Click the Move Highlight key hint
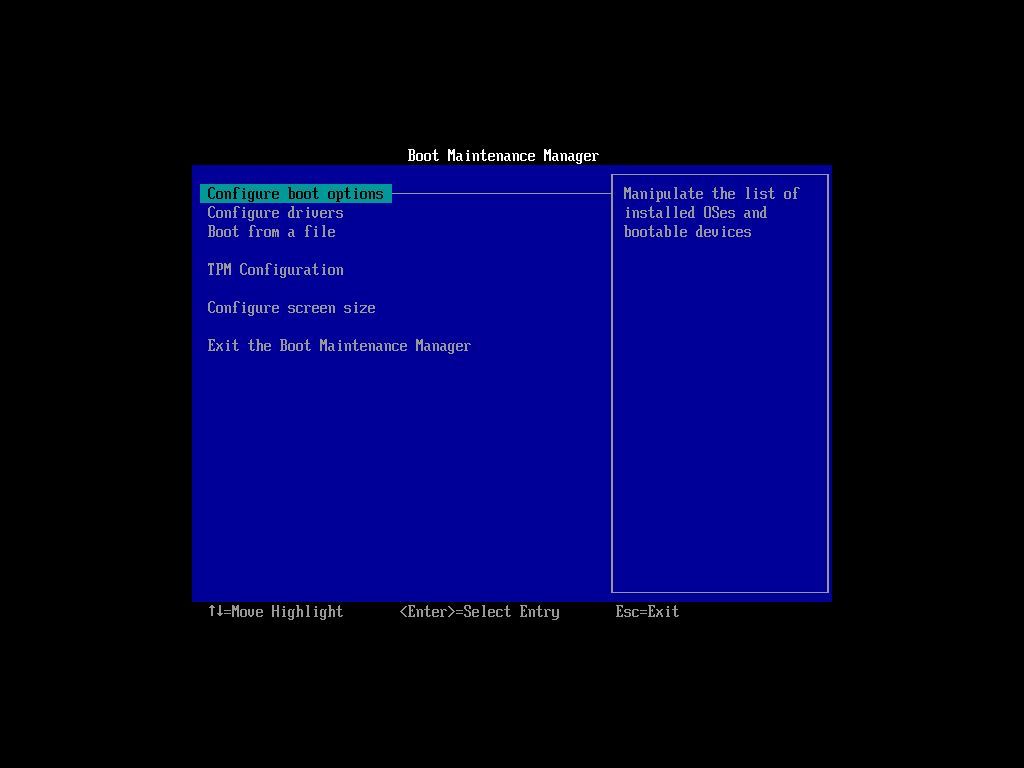This screenshot has height=768, width=1024. 275,611
